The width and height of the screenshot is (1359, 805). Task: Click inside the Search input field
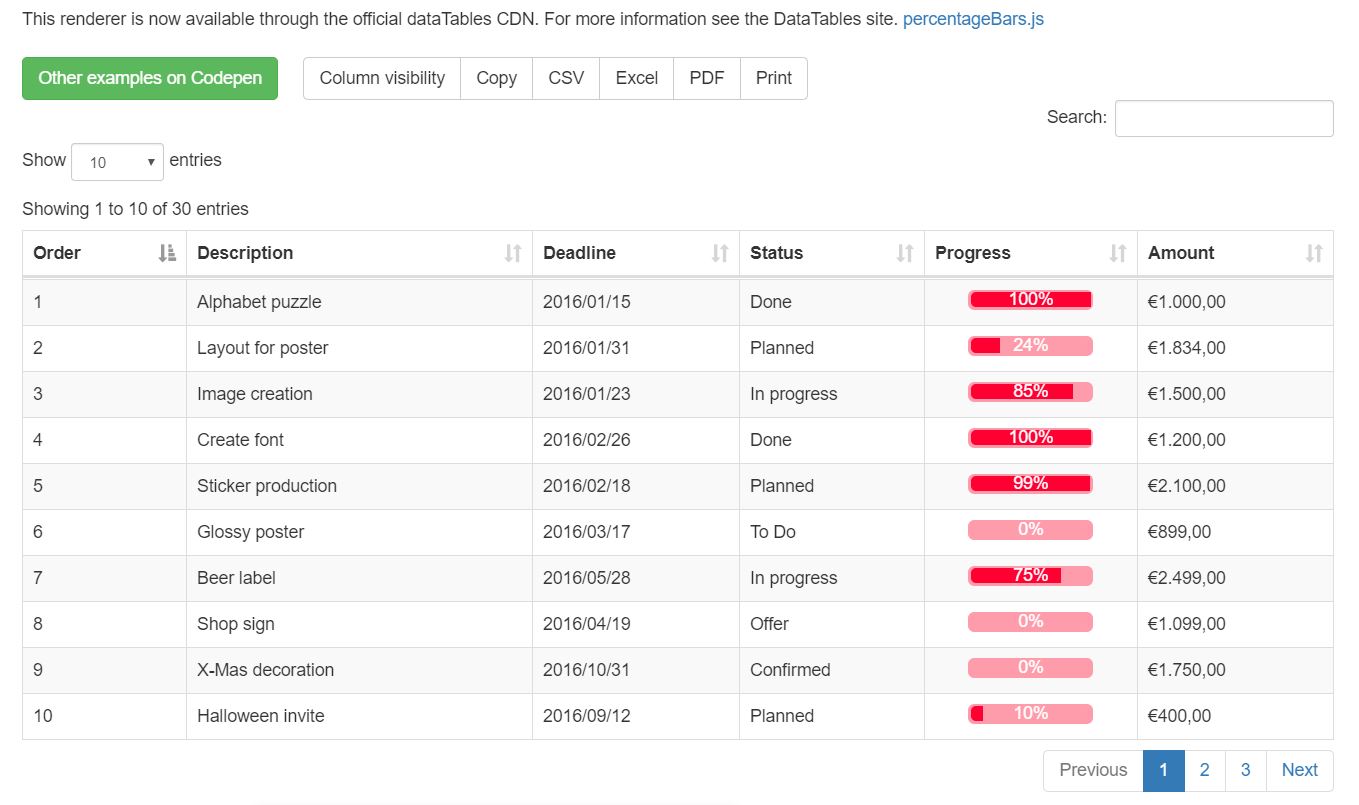1223,118
